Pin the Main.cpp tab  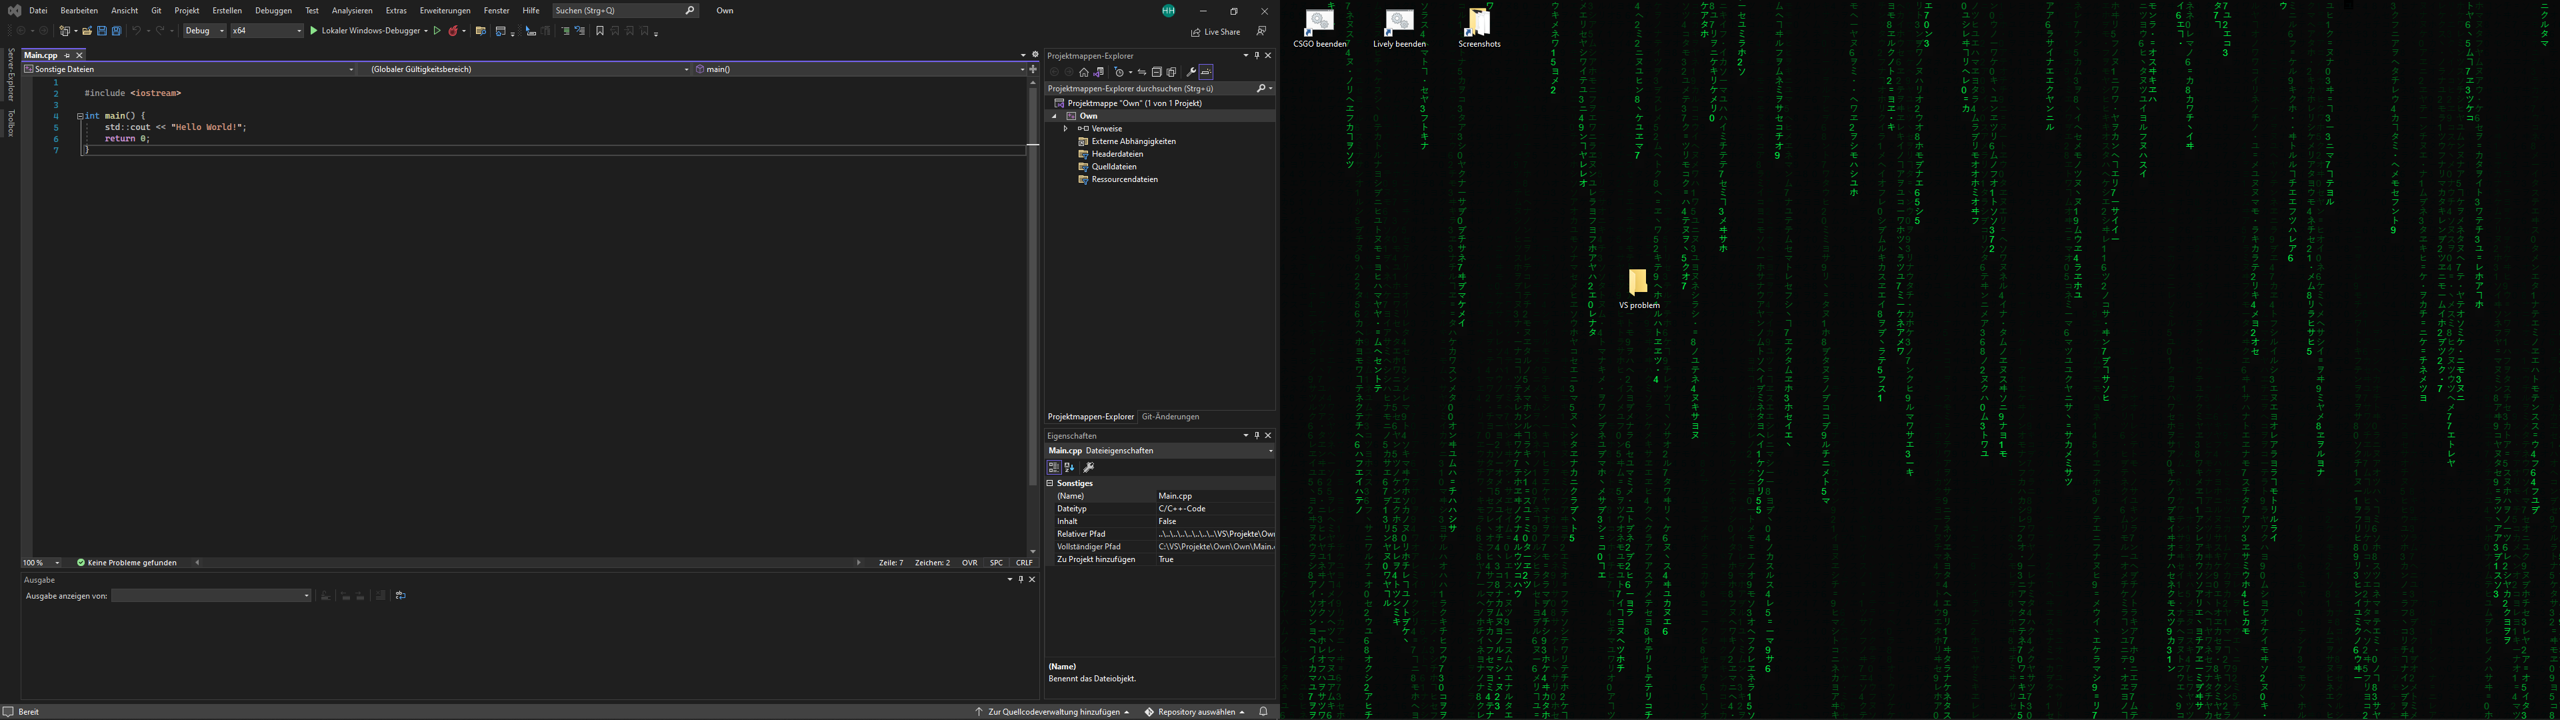(68, 56)
